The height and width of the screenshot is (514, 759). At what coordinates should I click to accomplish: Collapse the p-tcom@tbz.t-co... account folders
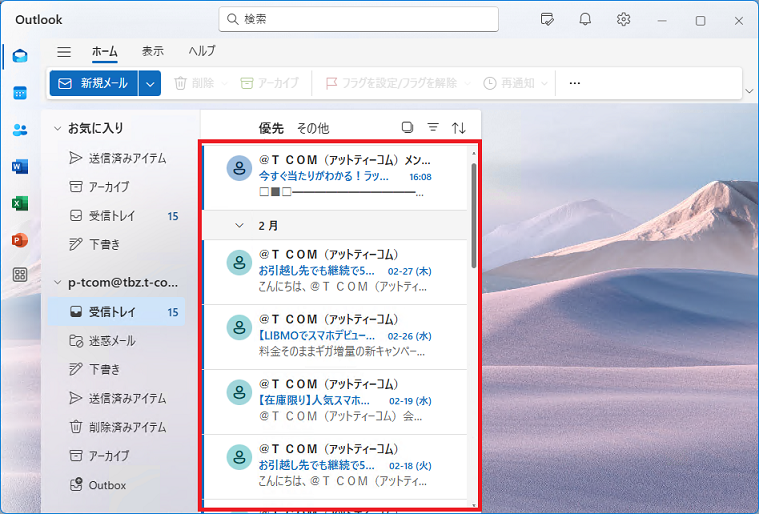(58, 282)
